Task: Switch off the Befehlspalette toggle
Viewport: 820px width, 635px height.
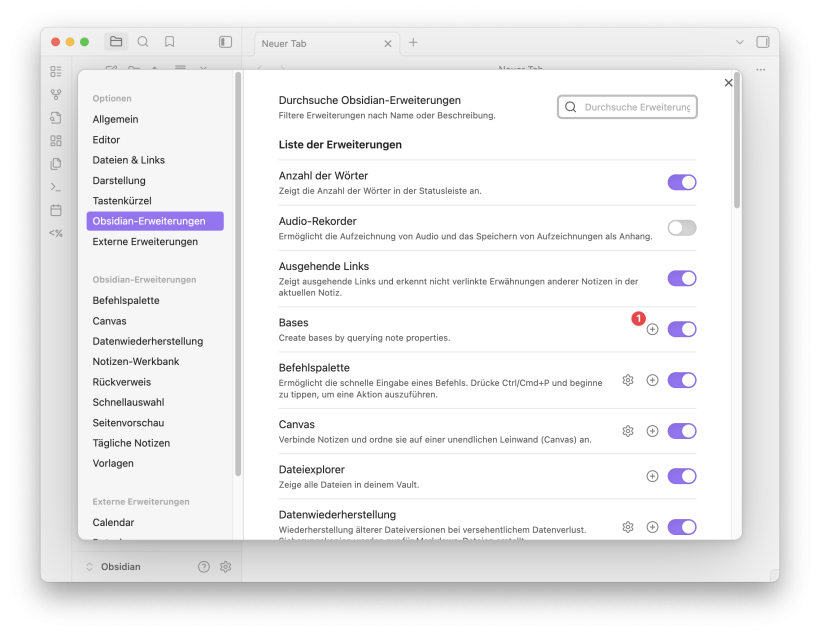Action: click(682, 380)
